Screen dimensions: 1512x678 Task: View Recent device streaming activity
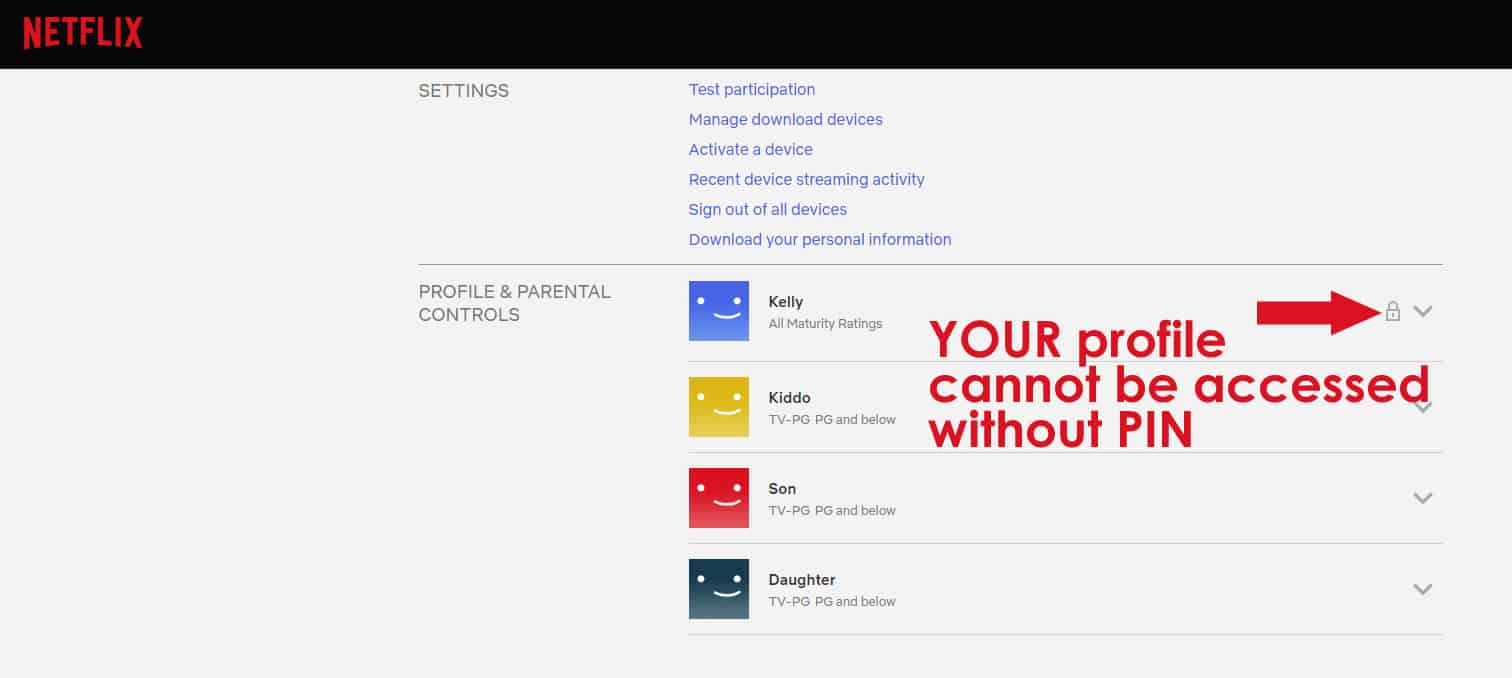[x=806, y=180]
